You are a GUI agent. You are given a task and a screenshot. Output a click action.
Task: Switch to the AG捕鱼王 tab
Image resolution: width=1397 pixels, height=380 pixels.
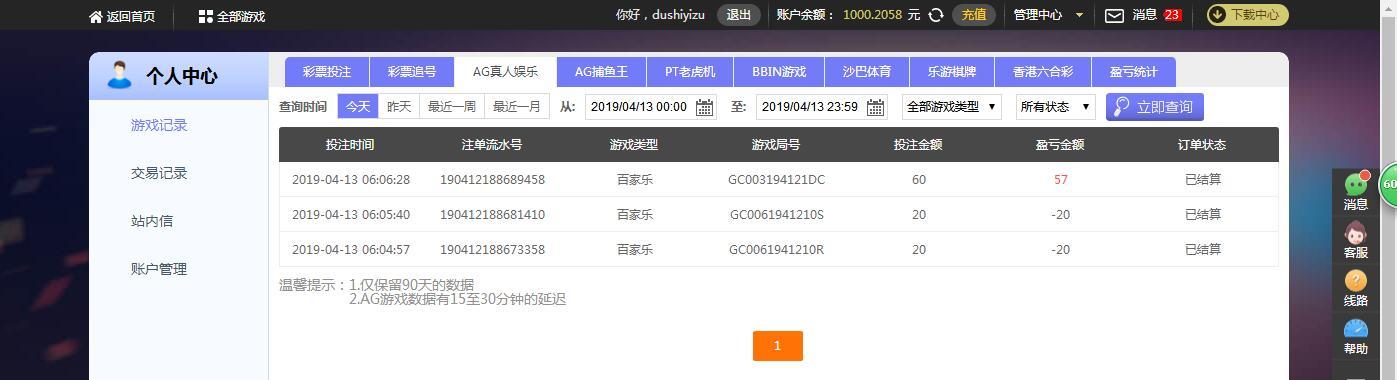pyautogui.click(x=601, y=72)
